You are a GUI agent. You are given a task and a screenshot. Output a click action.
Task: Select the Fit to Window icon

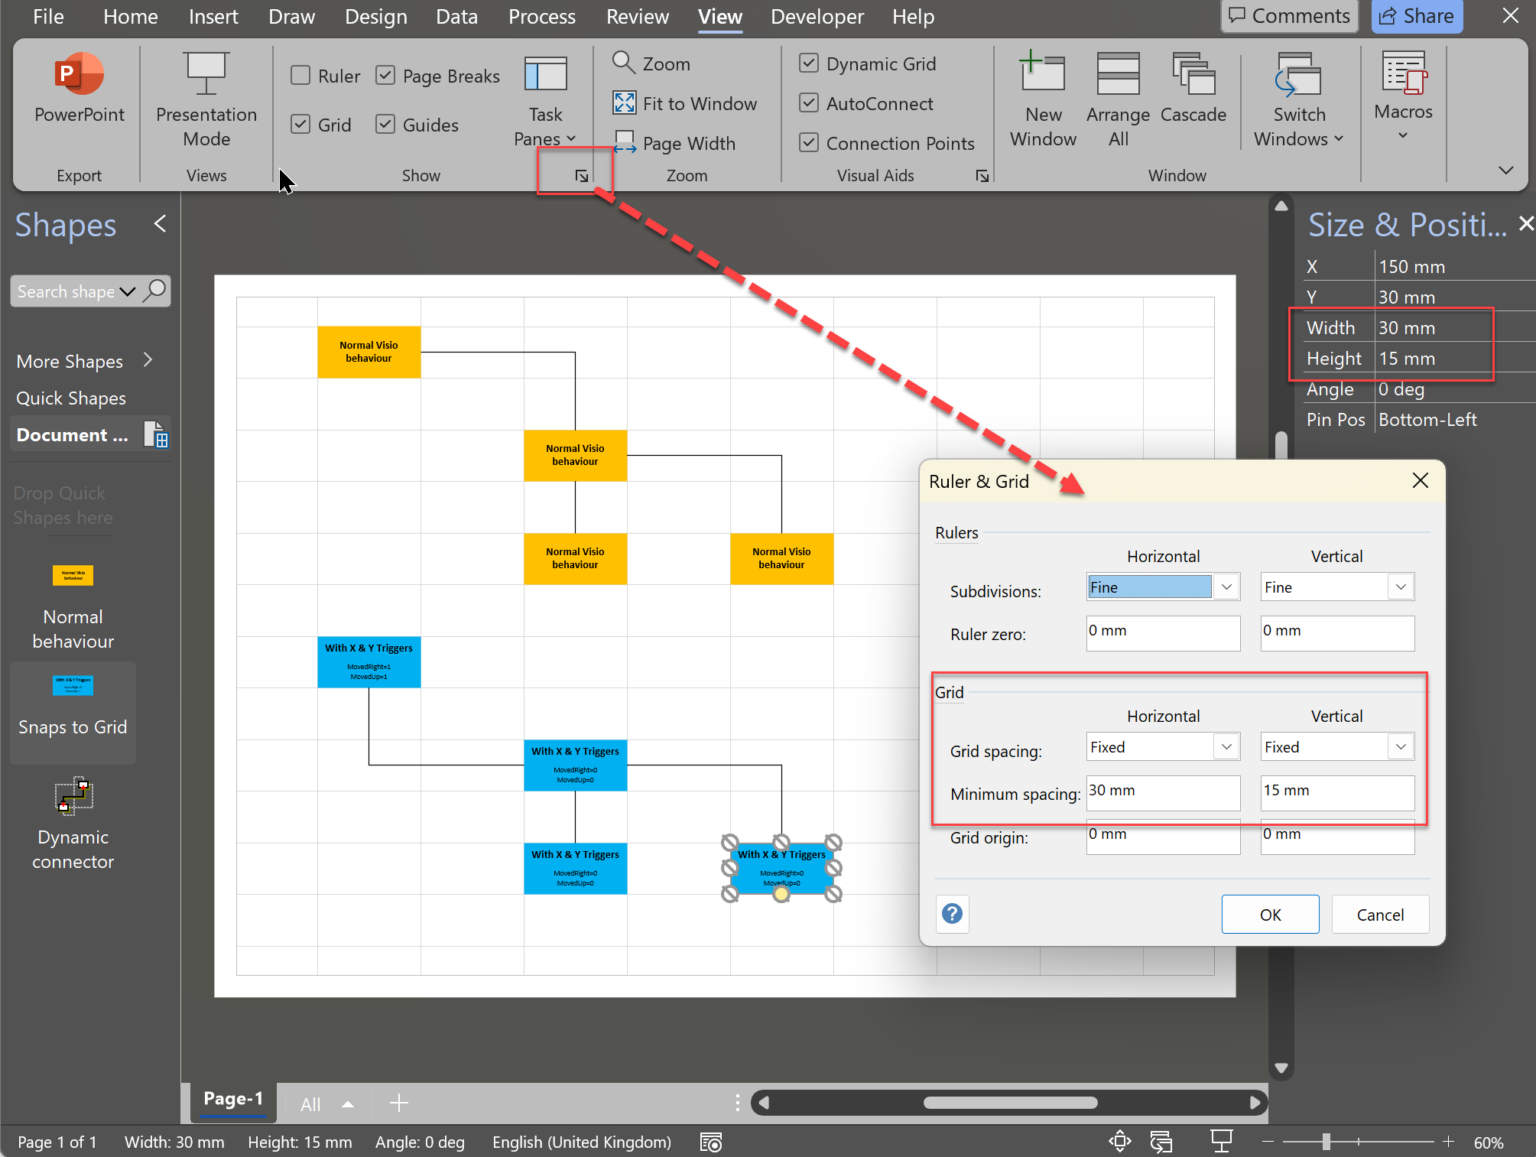[623, 103]
